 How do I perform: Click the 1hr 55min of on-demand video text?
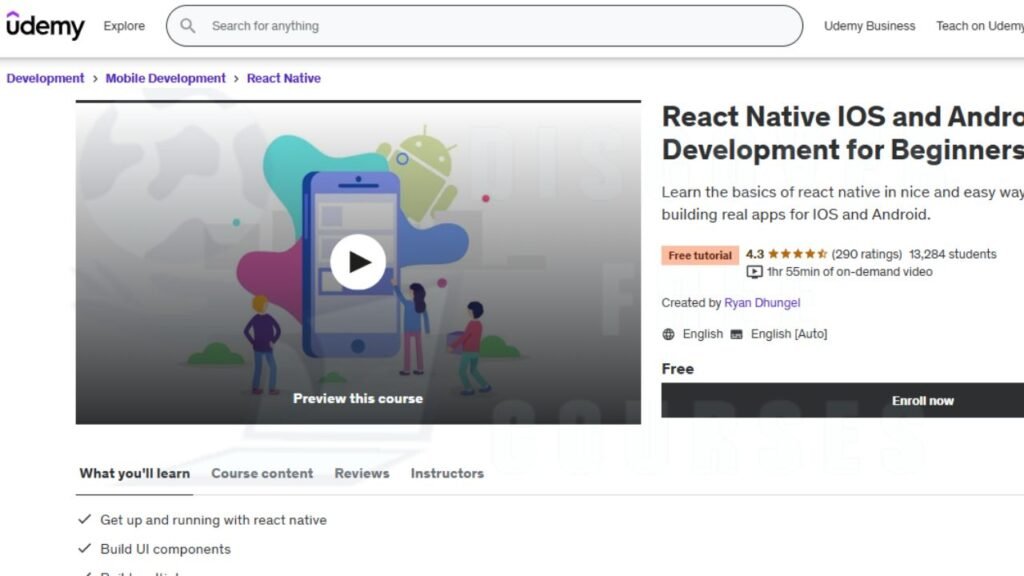coord(850,272)
